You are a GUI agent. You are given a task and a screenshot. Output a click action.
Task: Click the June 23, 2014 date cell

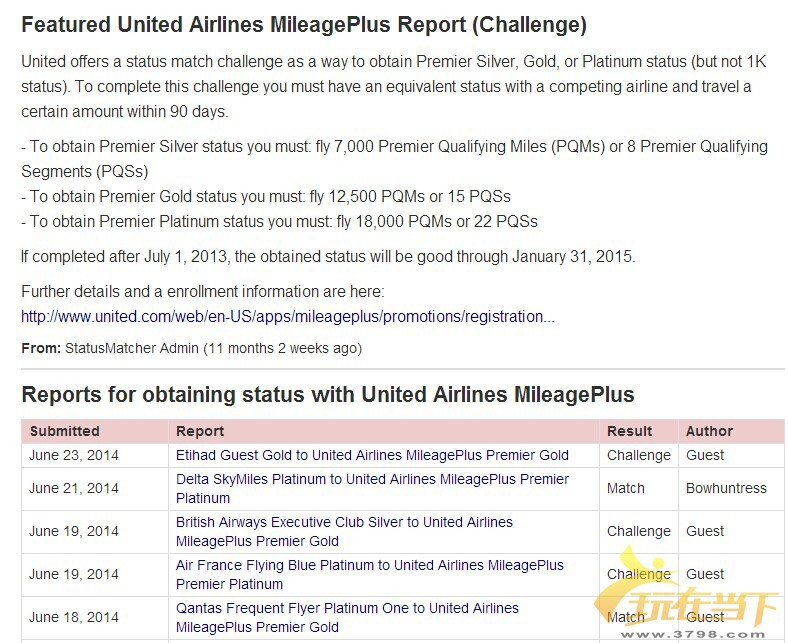pyautogui.click(x=74, y=455)
